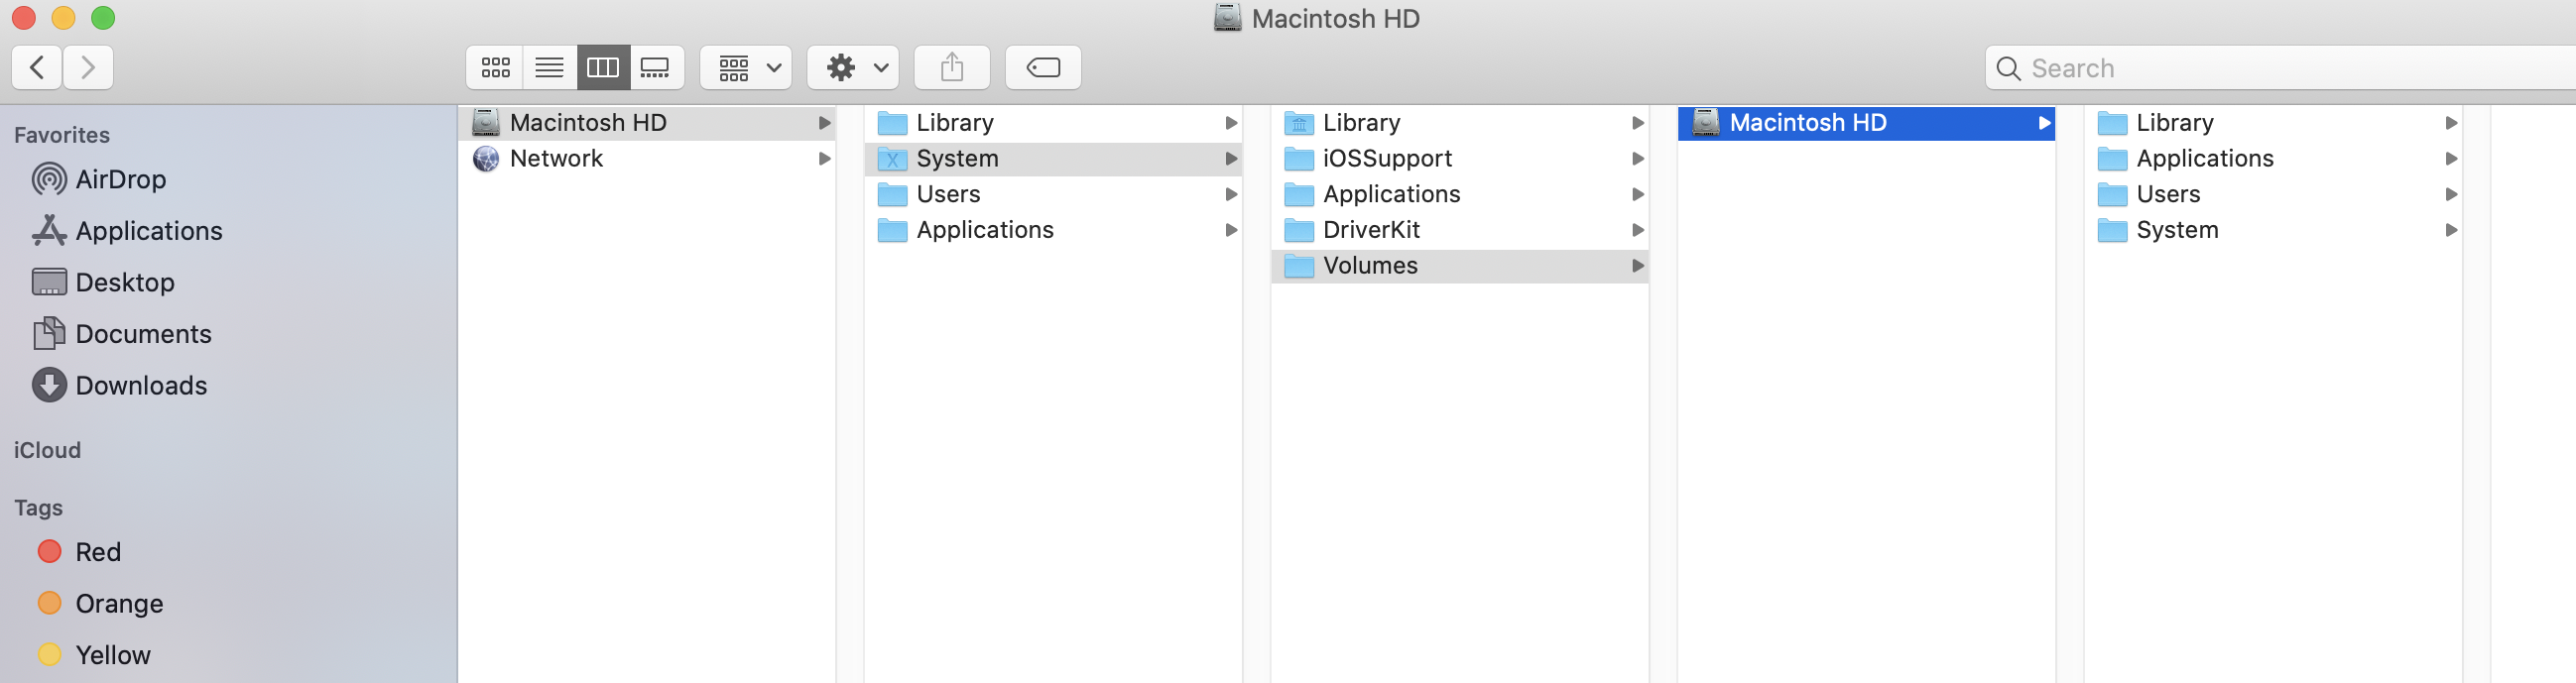Select System in the last column

tap(2273, 230)
